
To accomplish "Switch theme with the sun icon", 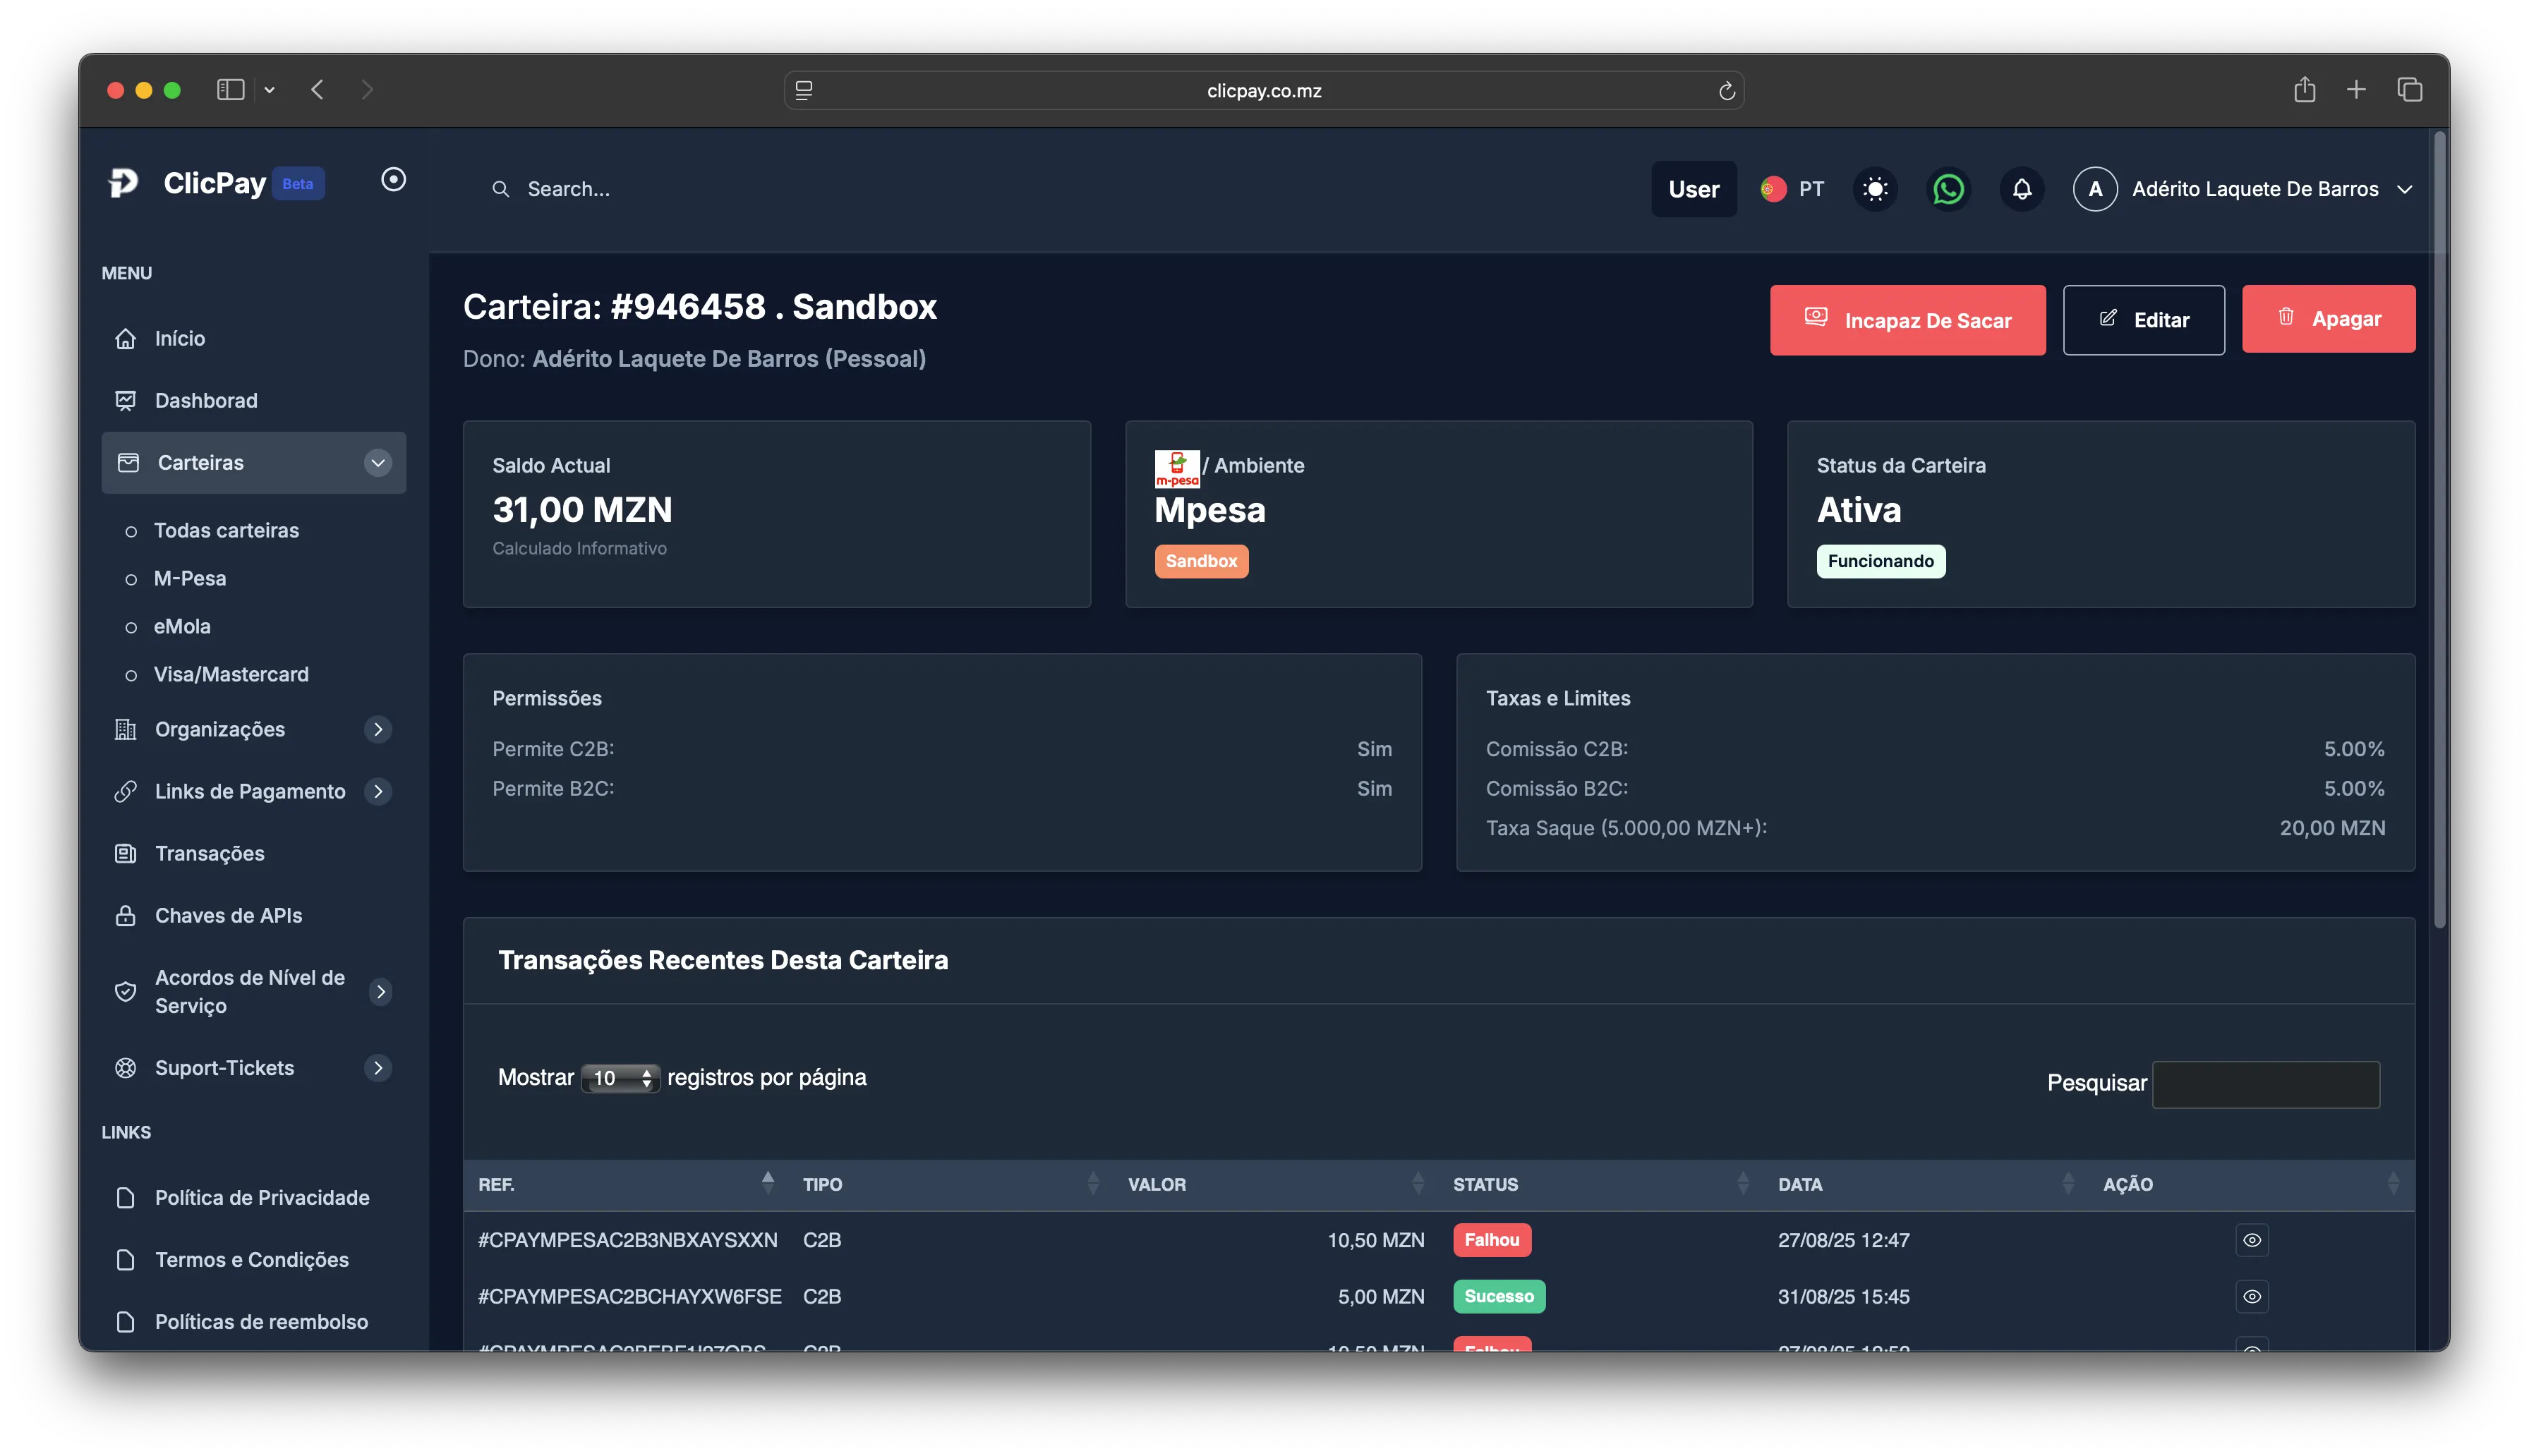I will (1875, 189).
